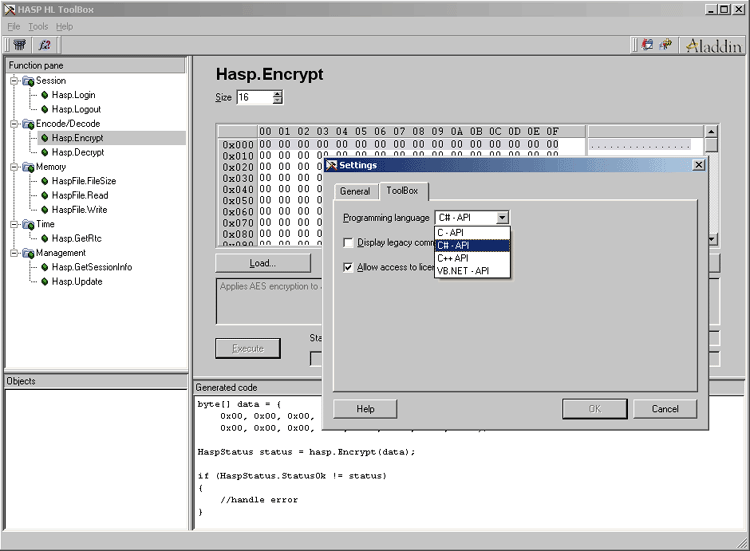
Task: Click the Aladdin logo
Action: (713, 46)
